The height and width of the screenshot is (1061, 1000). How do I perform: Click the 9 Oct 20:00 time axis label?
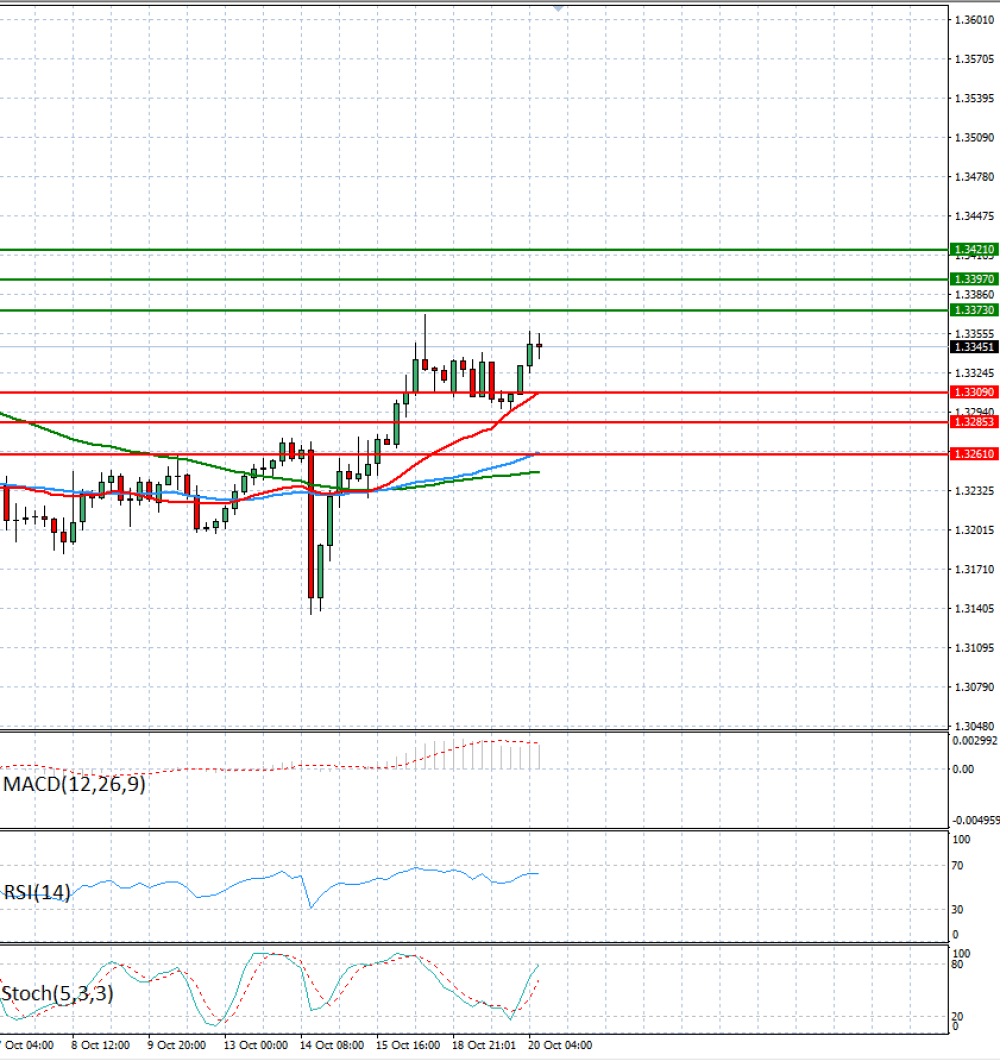[177, 1045]
